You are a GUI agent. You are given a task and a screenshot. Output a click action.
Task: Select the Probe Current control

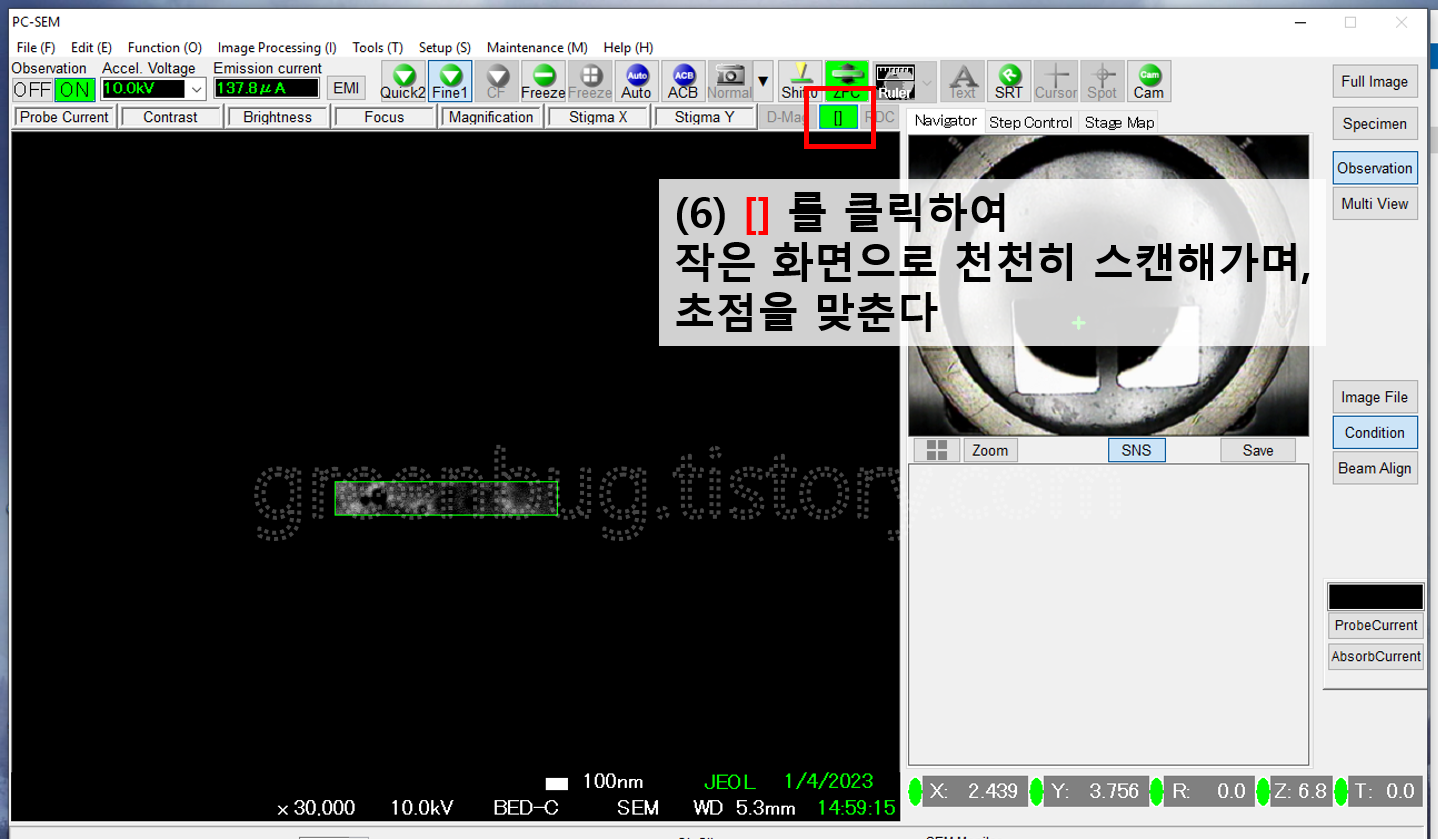click(x=65, y=117)
